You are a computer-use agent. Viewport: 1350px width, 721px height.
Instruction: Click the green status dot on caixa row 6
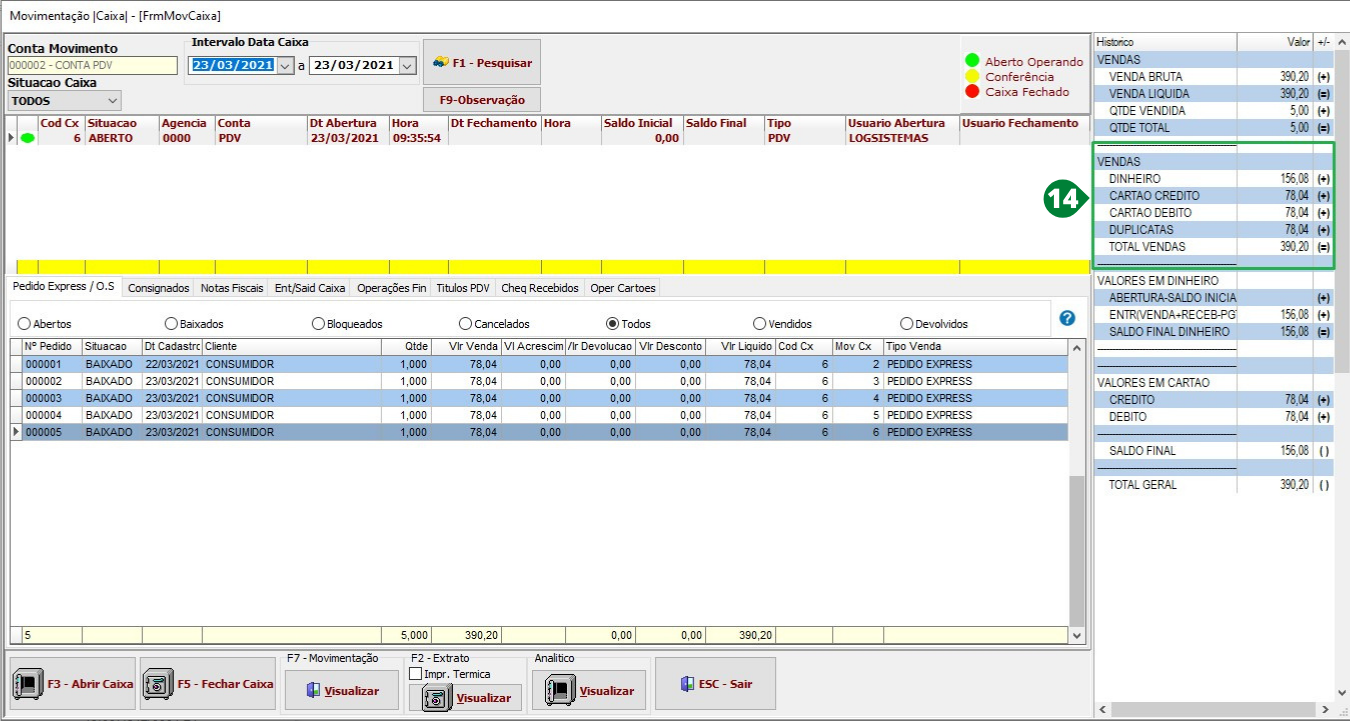tap(27, 139)
